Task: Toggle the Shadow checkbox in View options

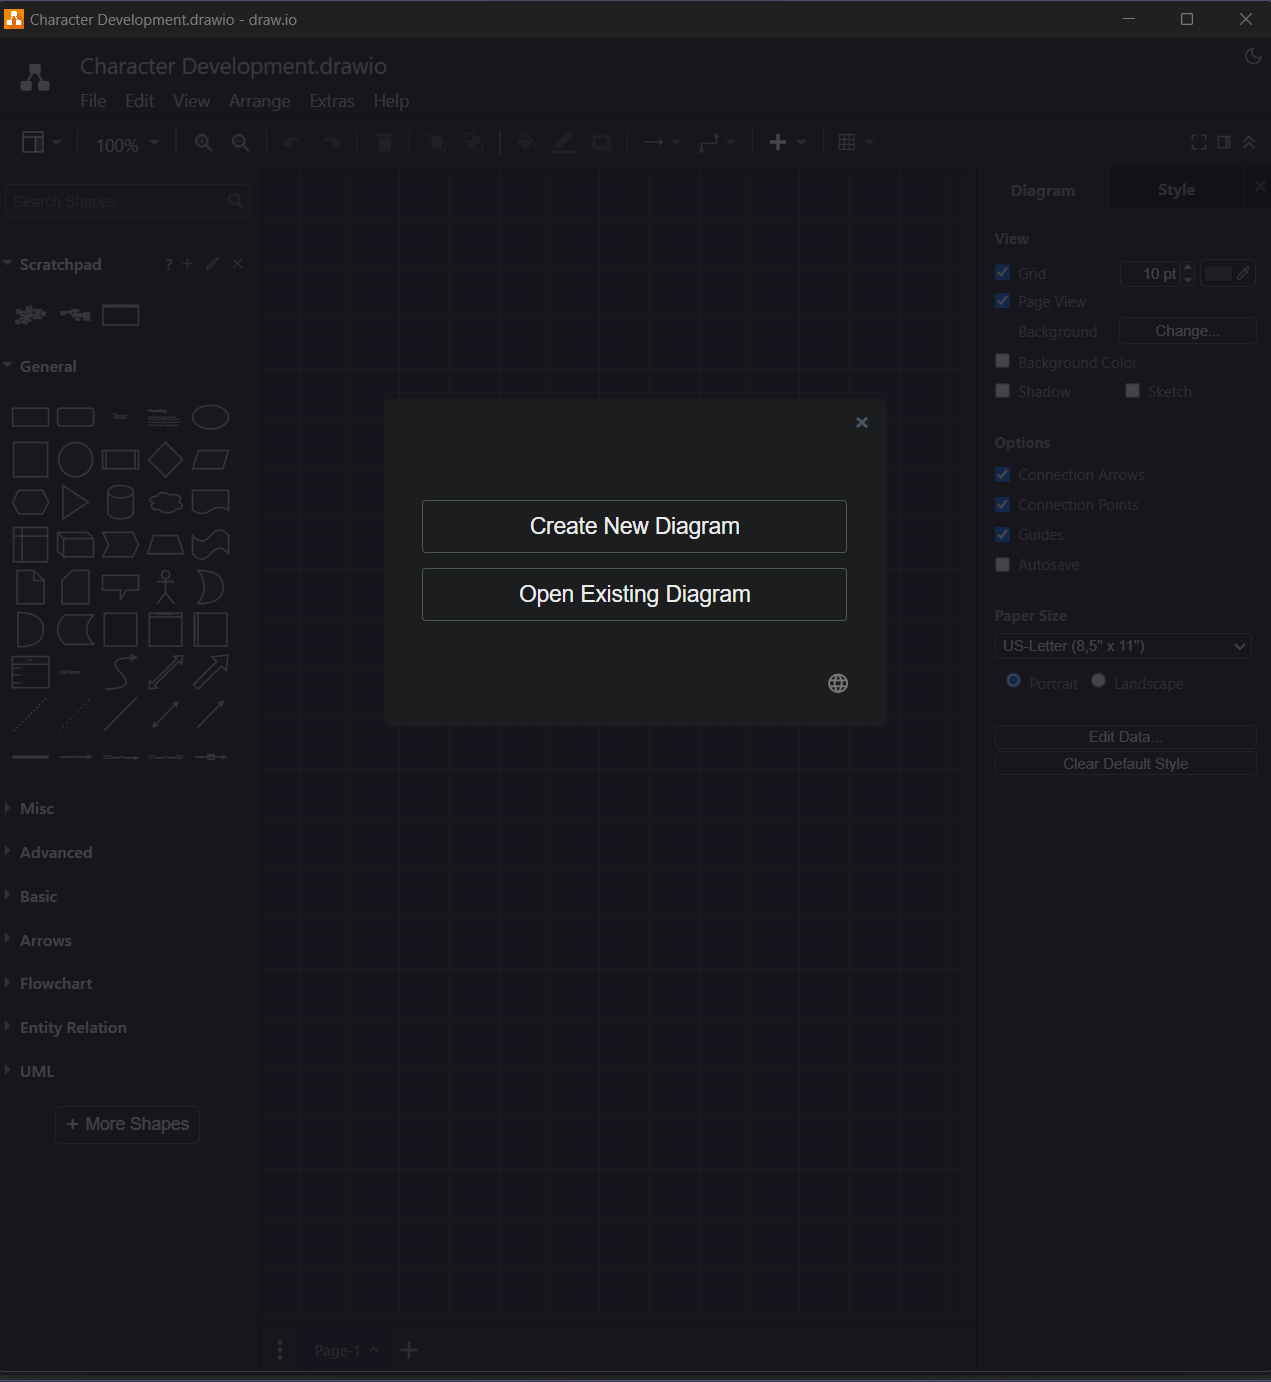Action: pos(1002,391)
